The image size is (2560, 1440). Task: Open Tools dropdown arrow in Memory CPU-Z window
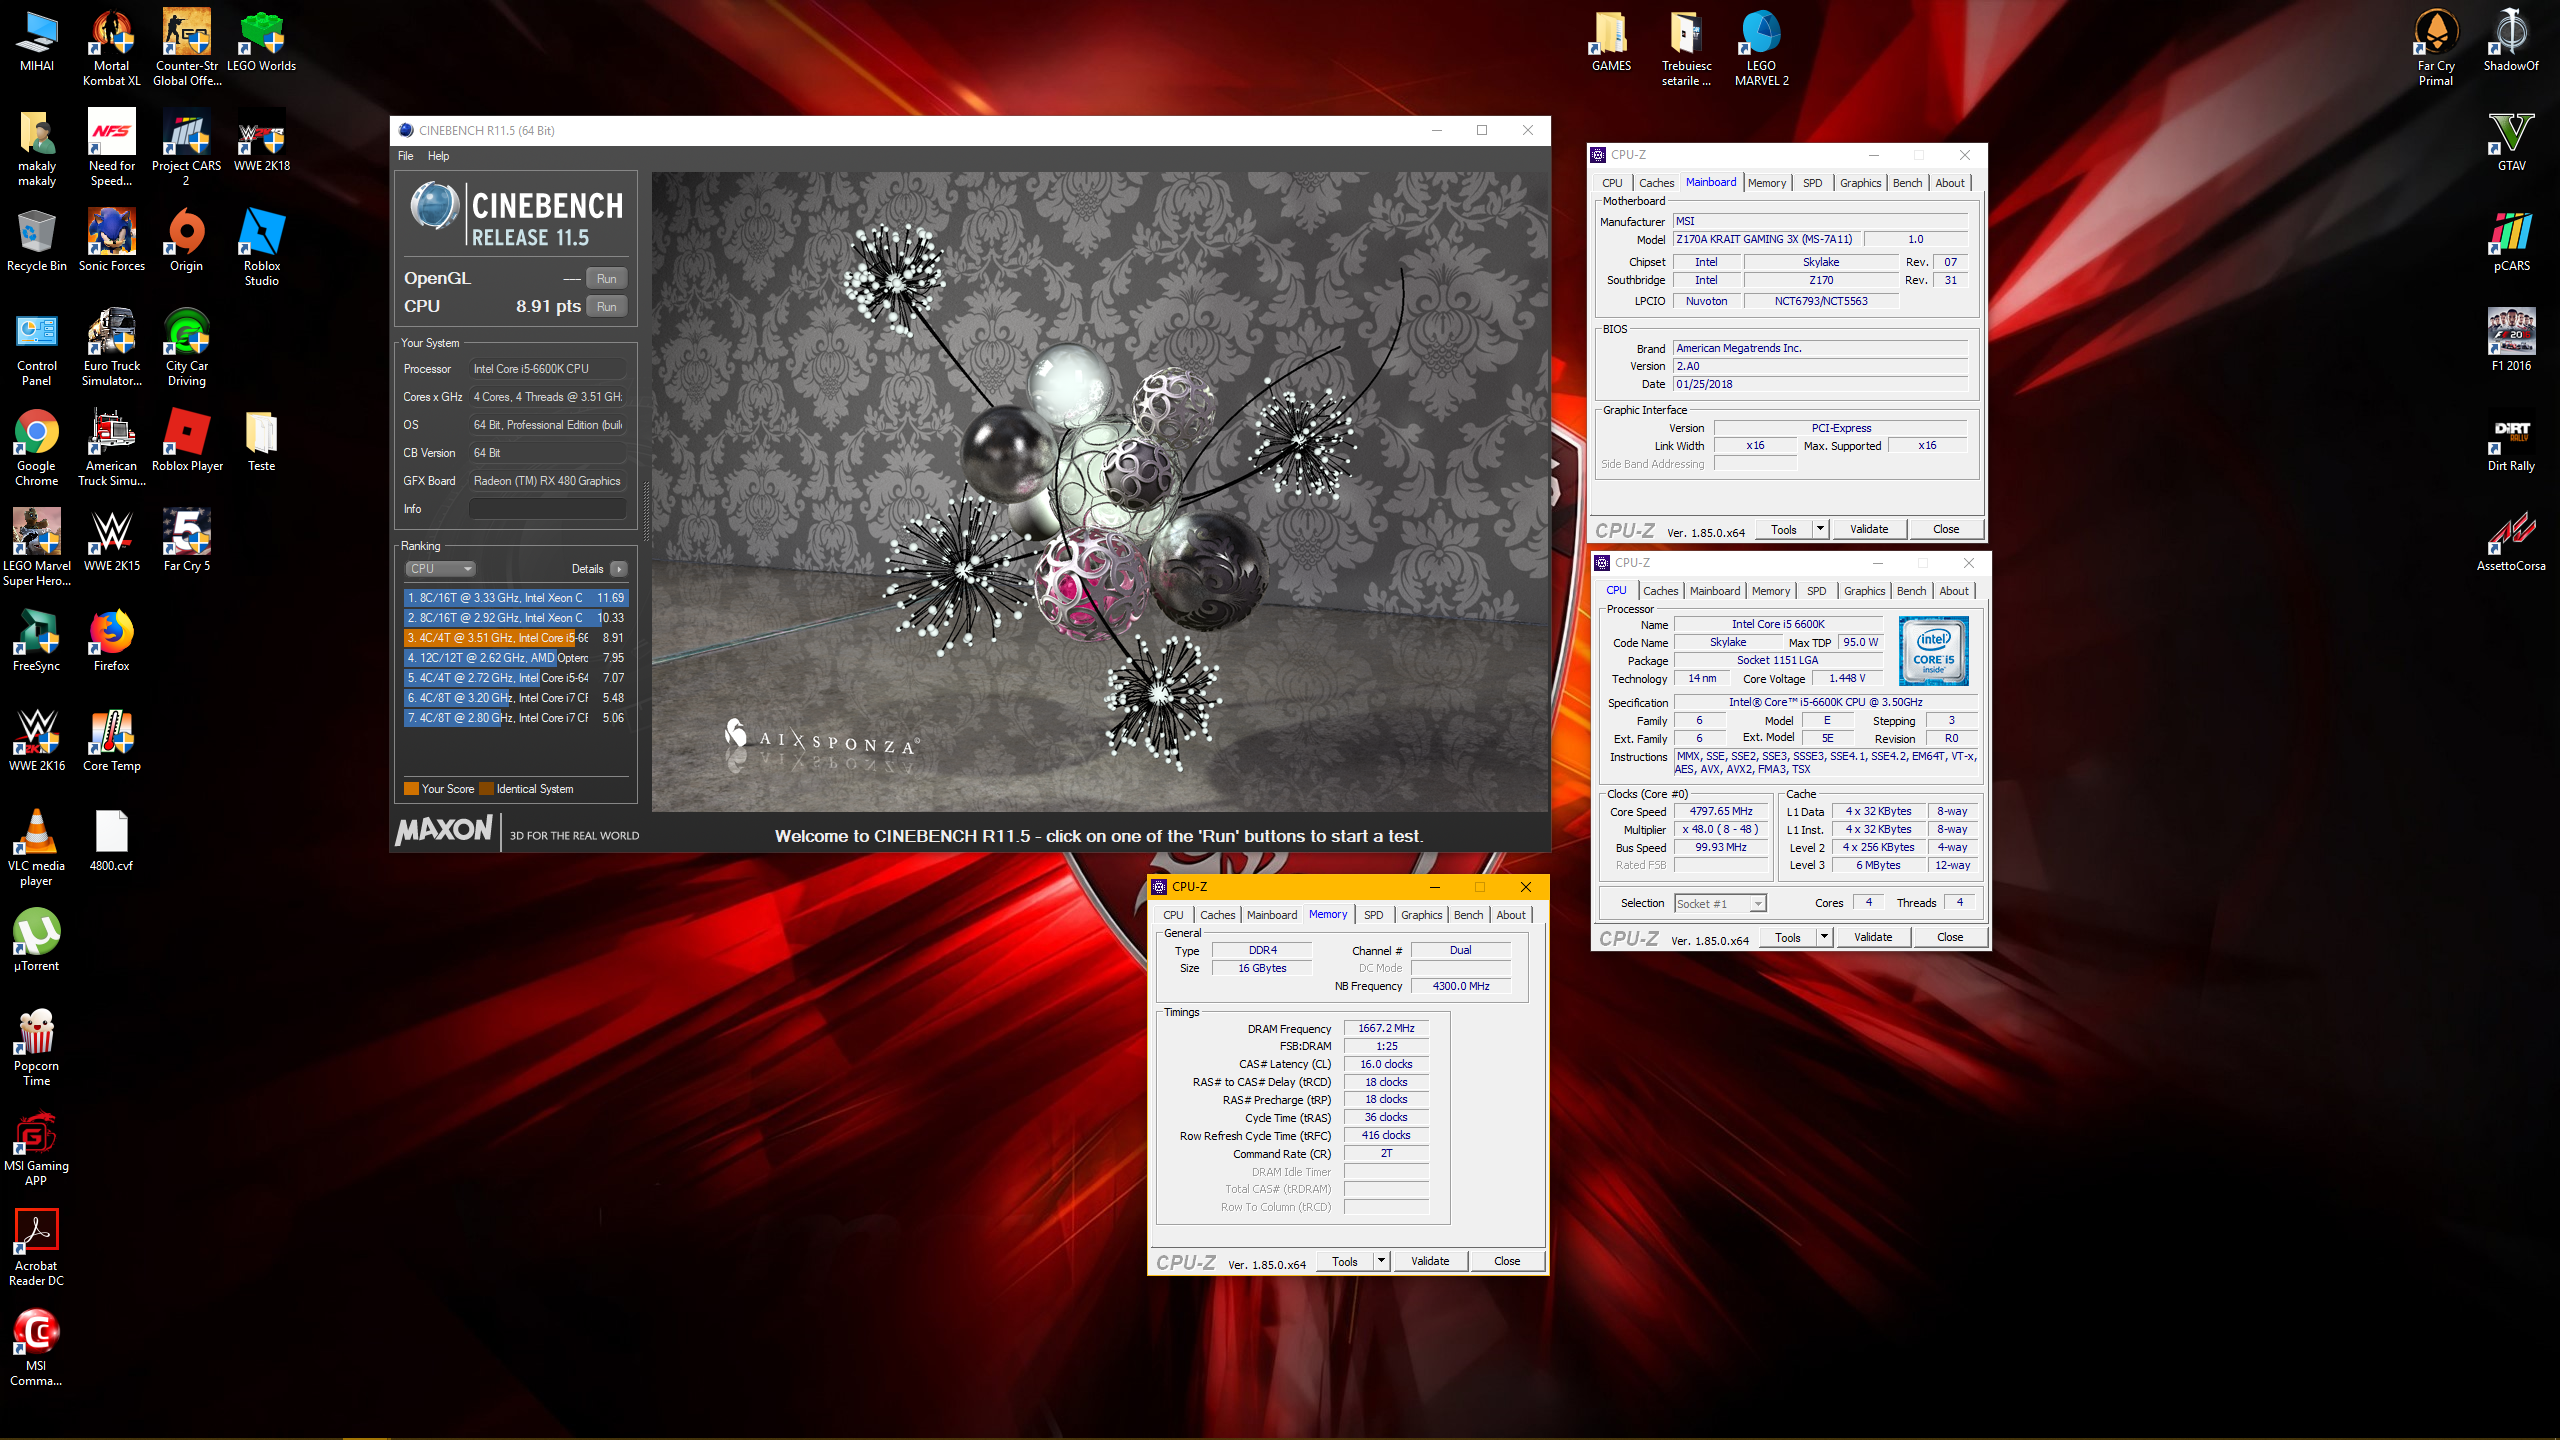1382,1262
